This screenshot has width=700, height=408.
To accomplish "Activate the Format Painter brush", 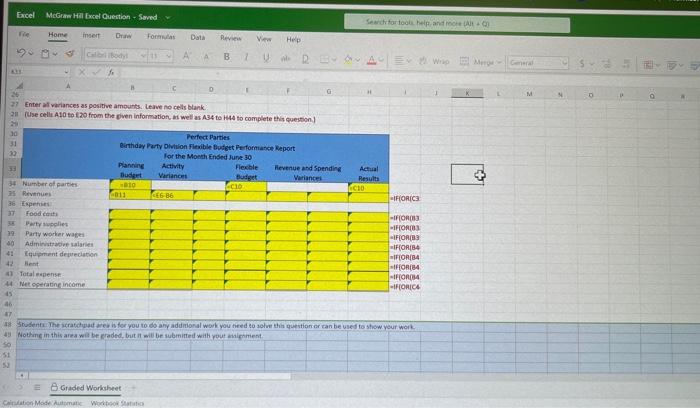I will point(70,54).
